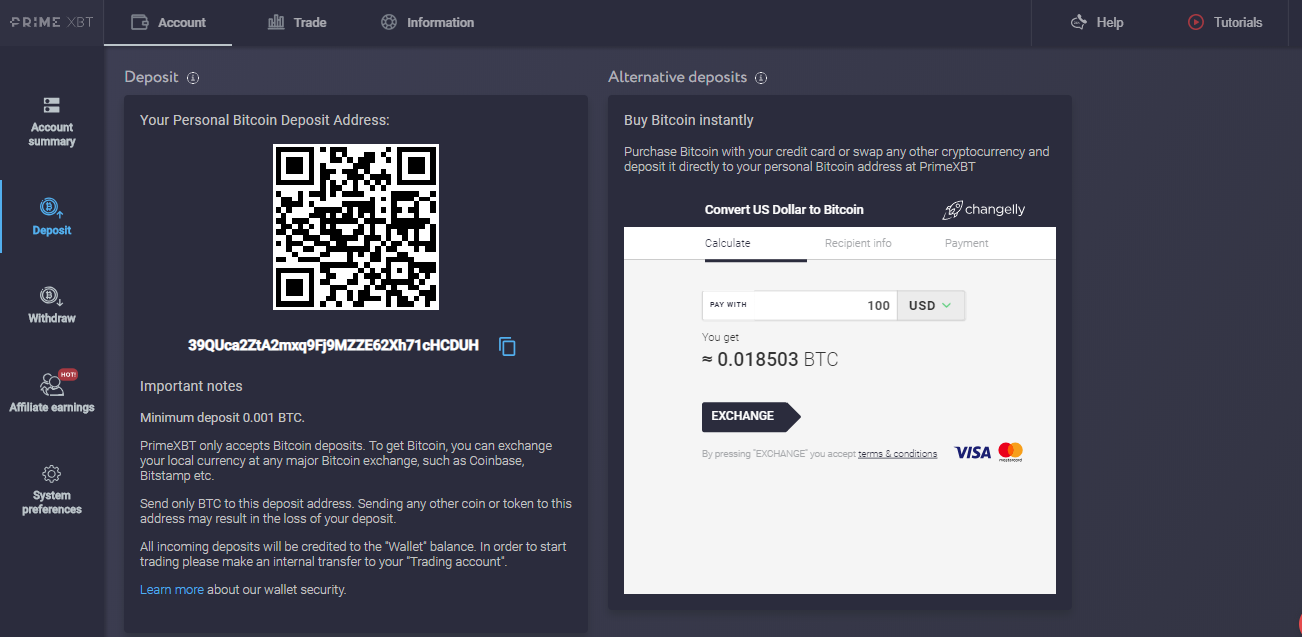Select the Calculate step tab
The image size is (1302, 637).
tap(728, 243)
